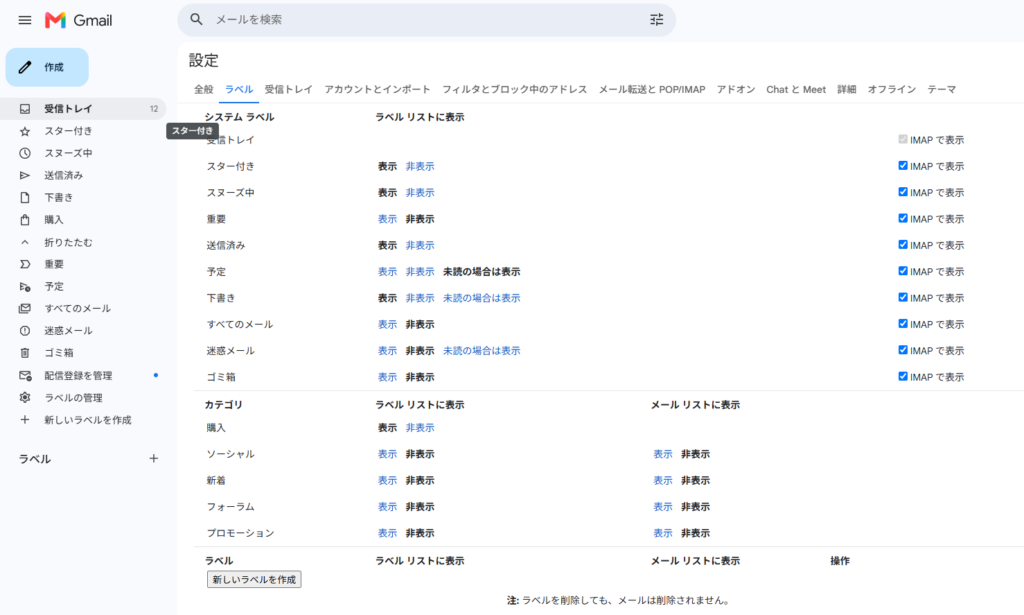Click the 下書き document icon
This screenshot has width=1024, height=615.
click(25, 198)
